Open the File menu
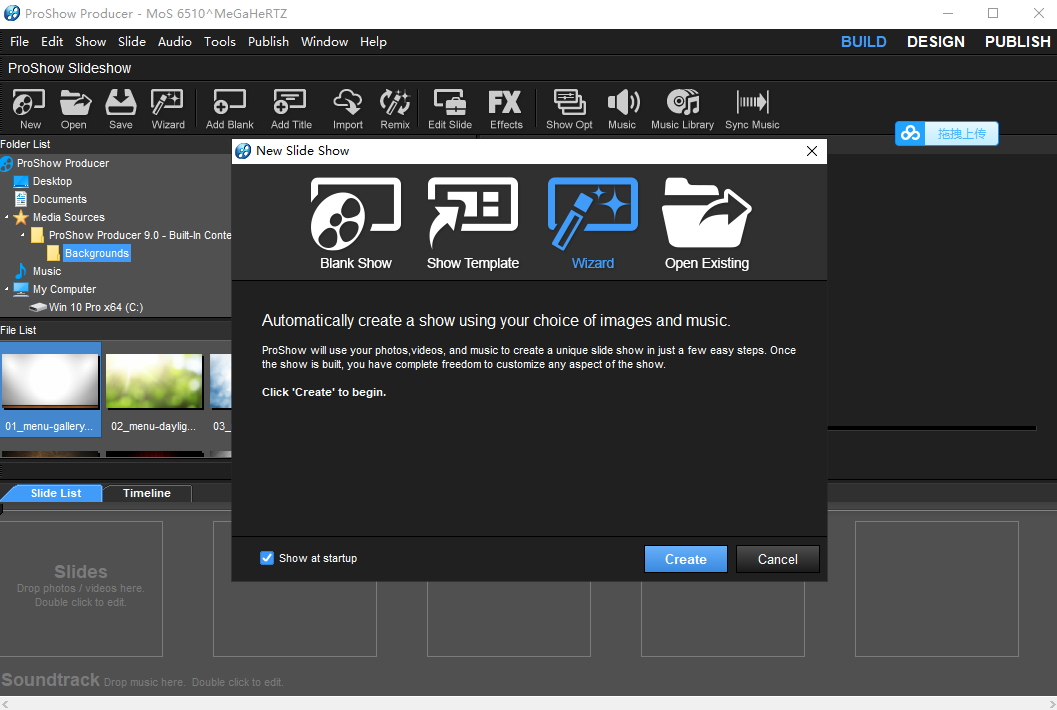1057x710 pixels. coord(20,42)
